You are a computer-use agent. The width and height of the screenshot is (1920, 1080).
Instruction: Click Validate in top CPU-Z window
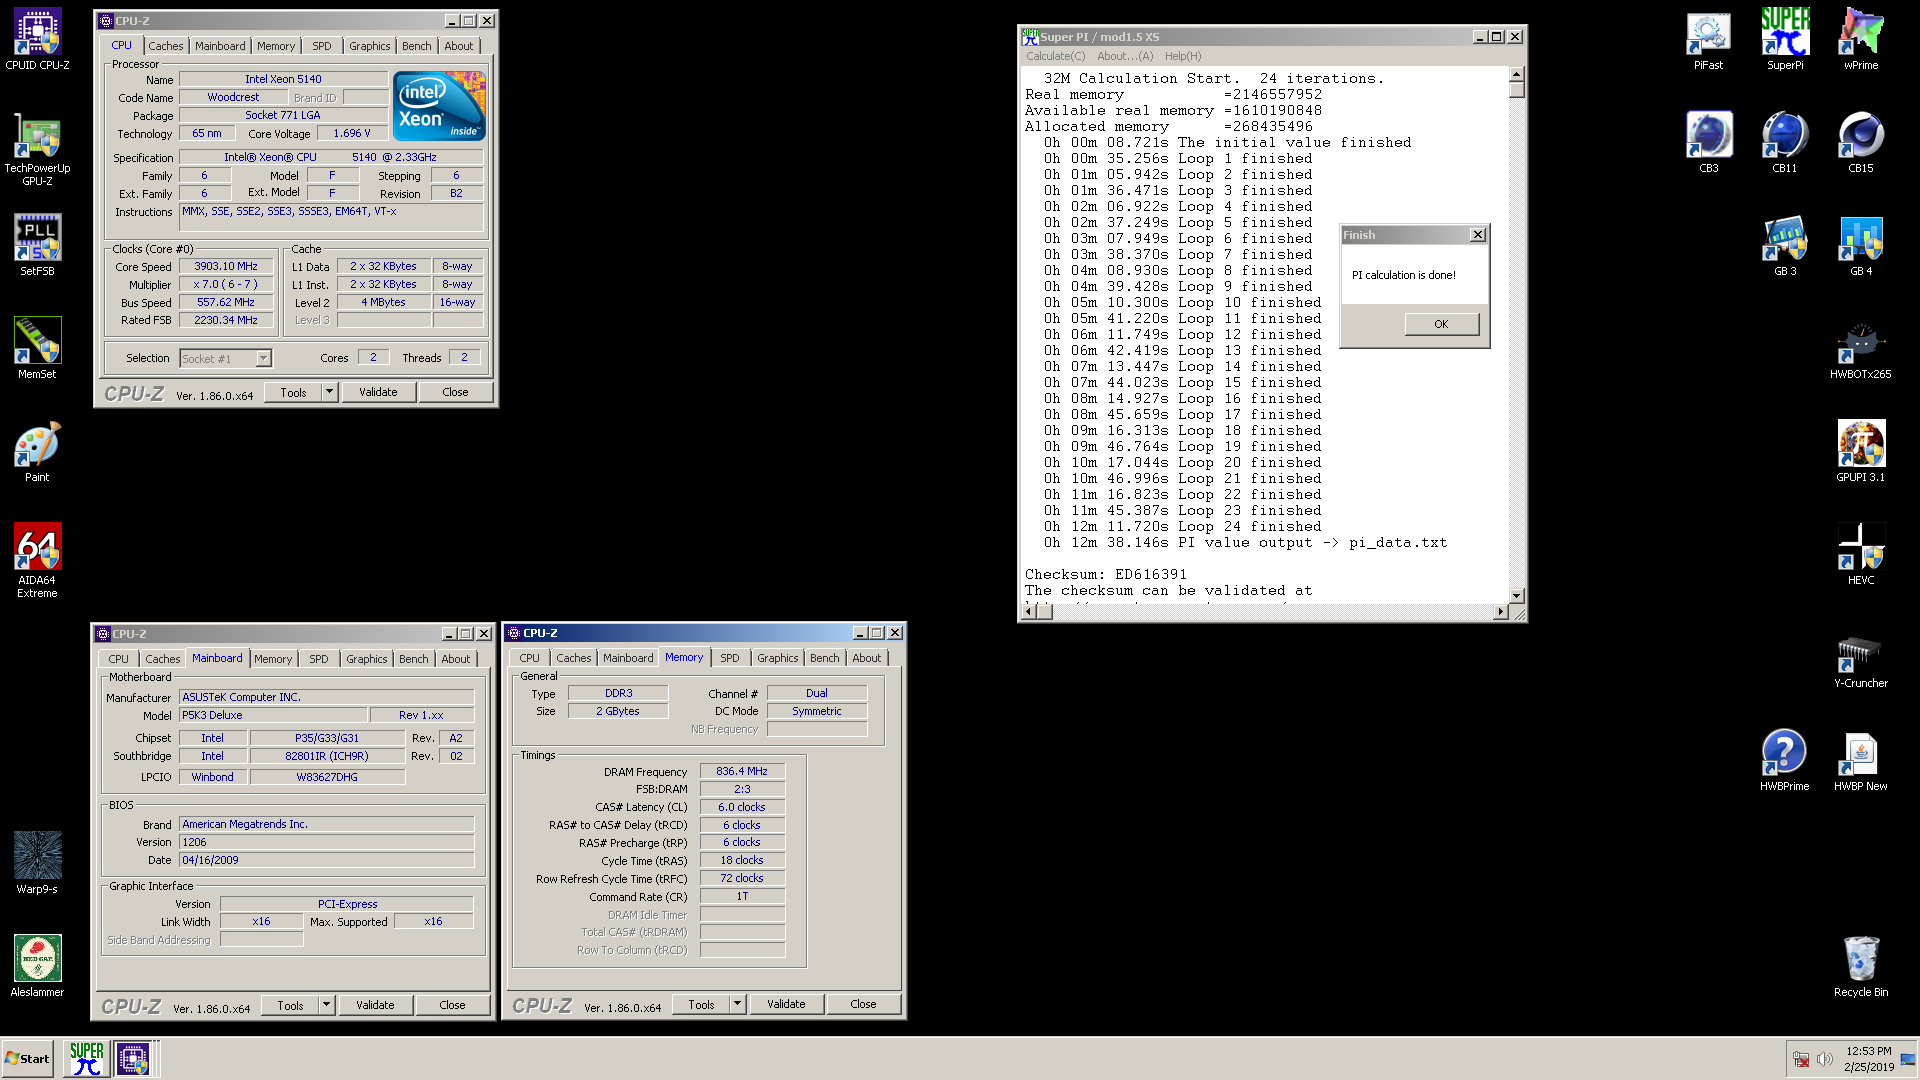[378, 392]
